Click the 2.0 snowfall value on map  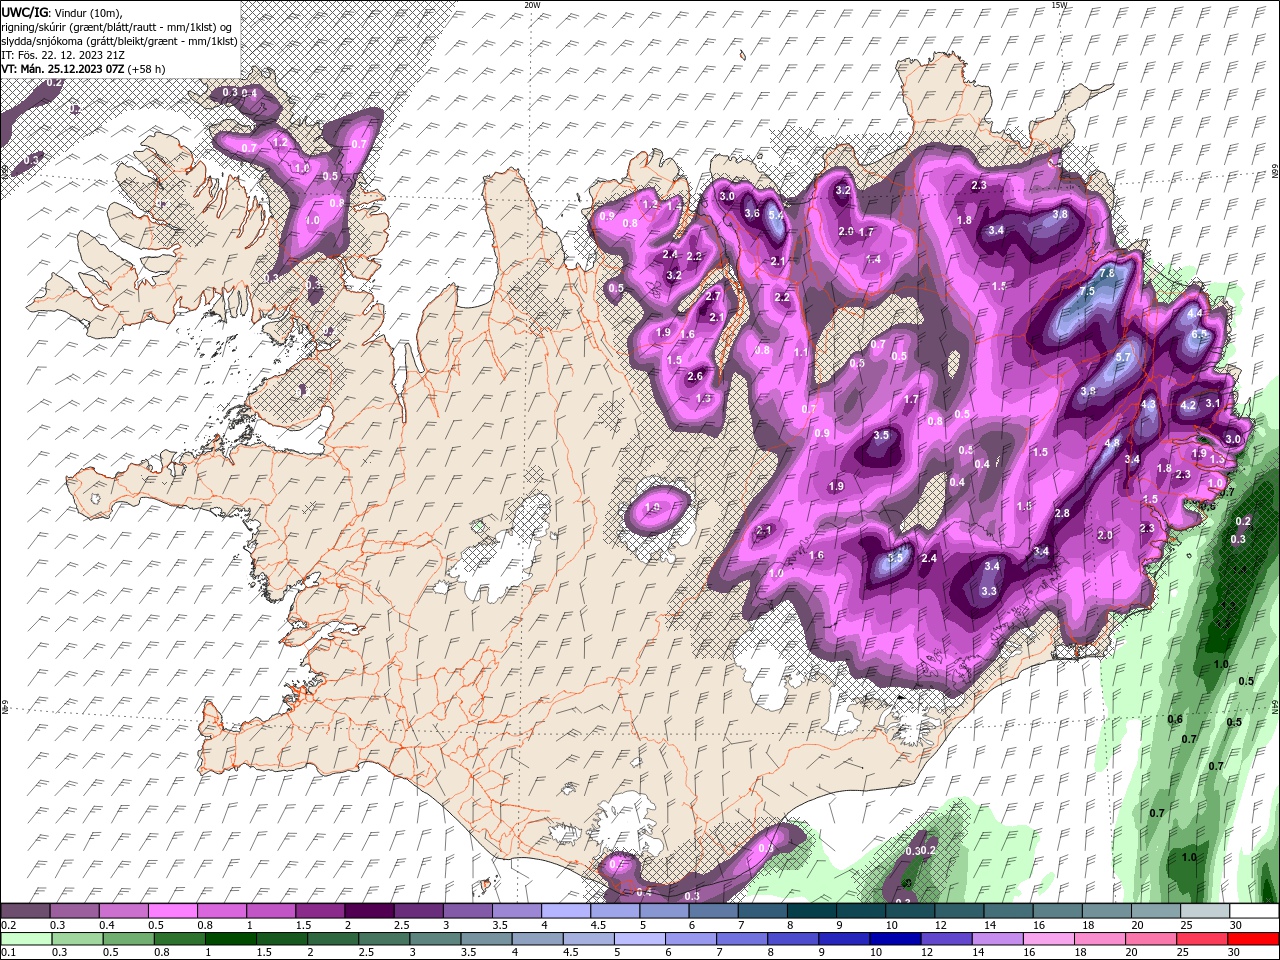(1105, 535)
